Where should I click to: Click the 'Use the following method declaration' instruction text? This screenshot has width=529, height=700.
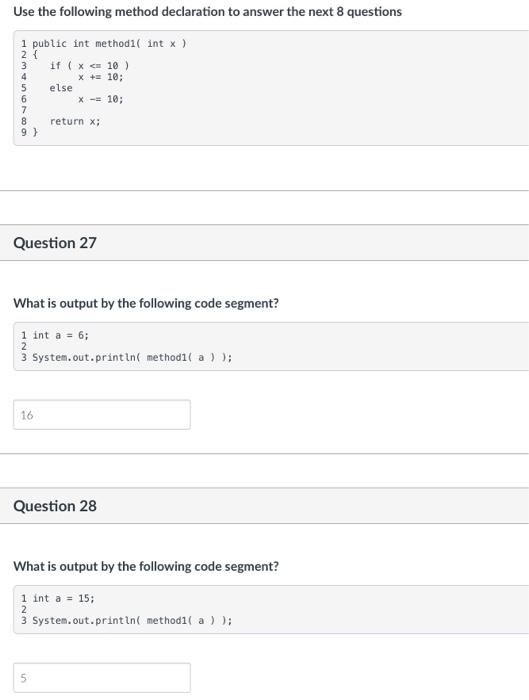pos(208,12)
